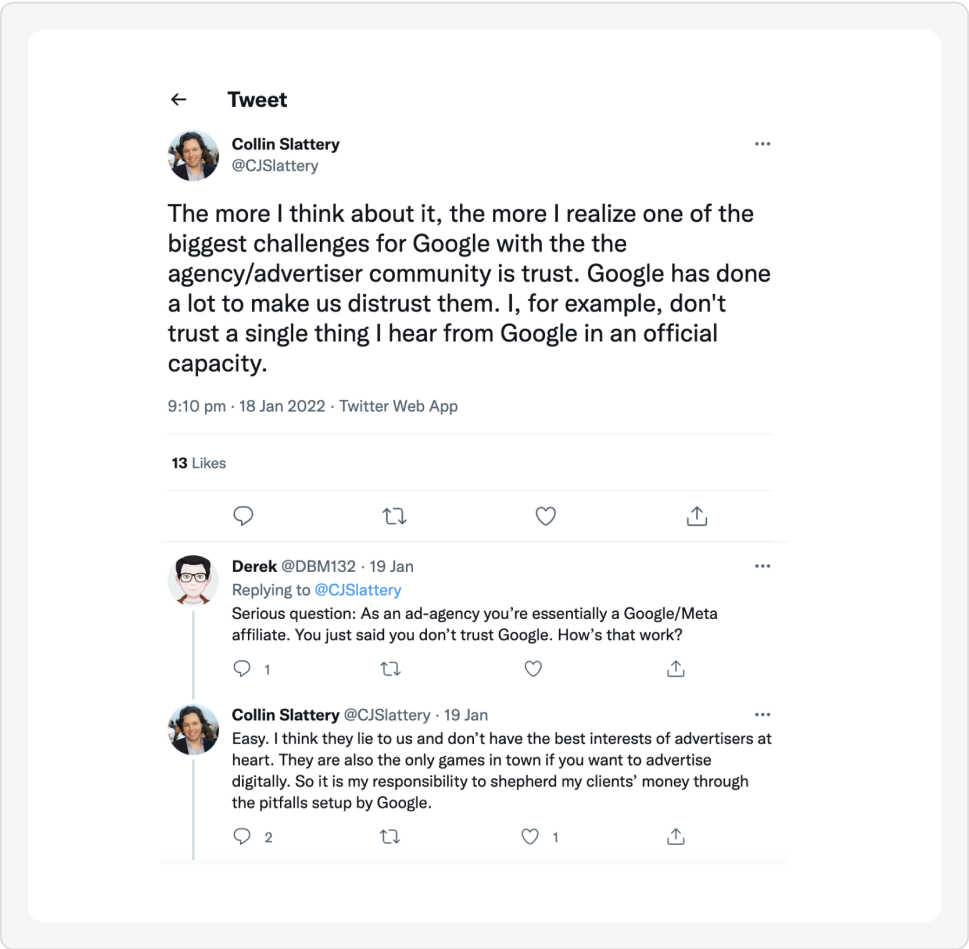The image size is (969, 949).
Task: View who liked the tweet via 13 Likes
Action: click(x=197, y=463)
